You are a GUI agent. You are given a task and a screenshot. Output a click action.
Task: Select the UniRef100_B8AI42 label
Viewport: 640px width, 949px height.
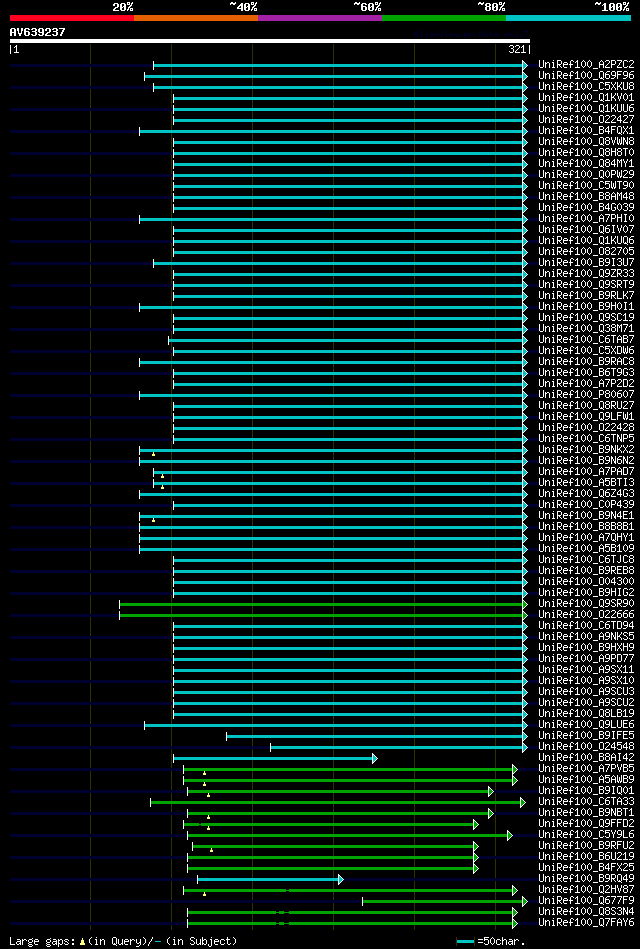pos(586,758)
